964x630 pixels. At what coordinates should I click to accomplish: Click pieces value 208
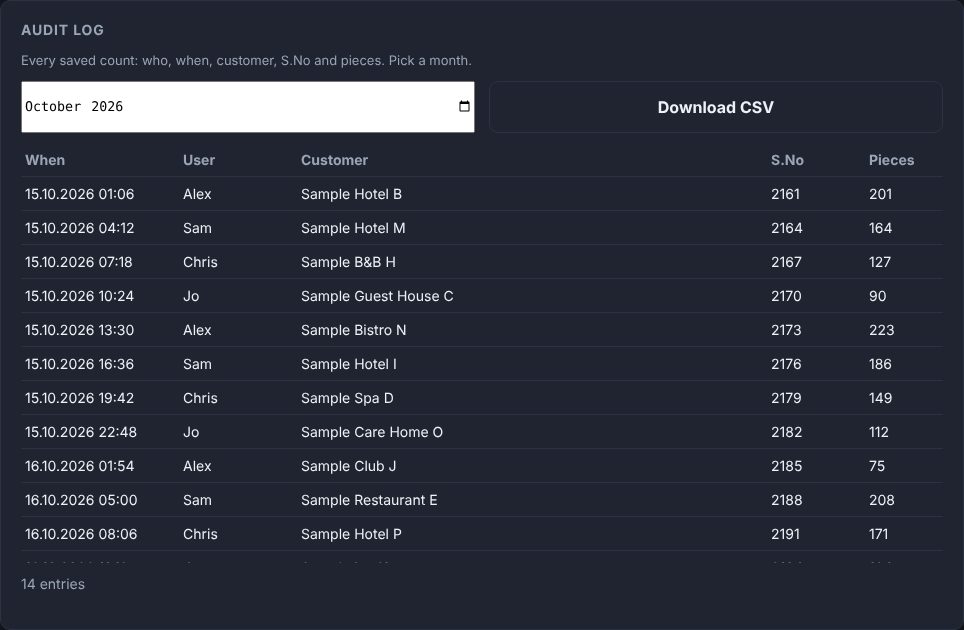(x=882, y=500)
